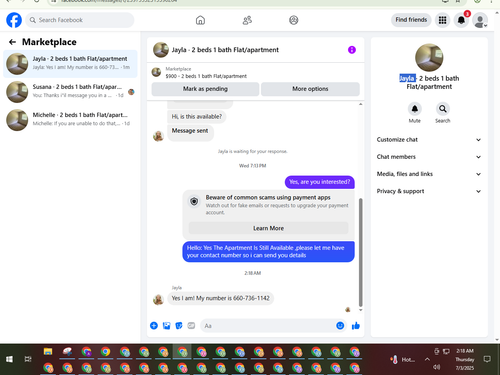This screenshot has width=500, height=375.
Task: Select the "Hi, is this available?" message
Action: [197, 117]
